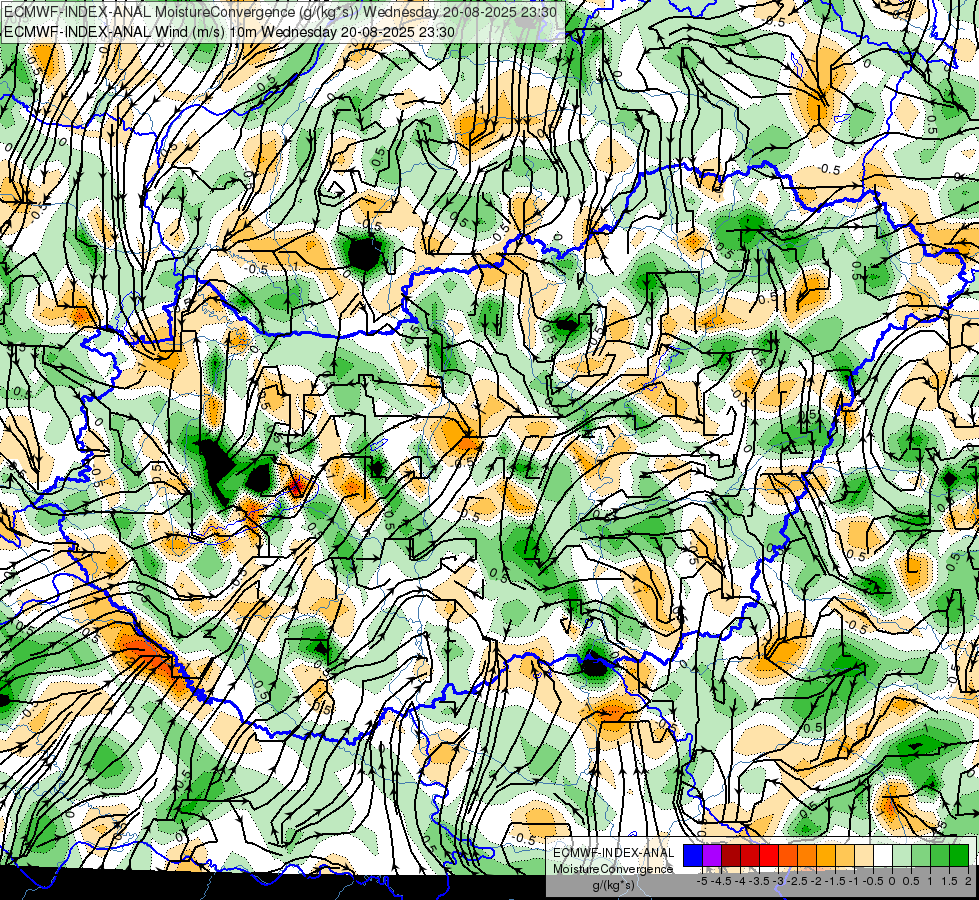Image resolution: width=979 pixels, height=900 pixels.
Task: Select the light orange swatch between -1.5 and -1
Action: pyautogui.click(x=845, y=856)
